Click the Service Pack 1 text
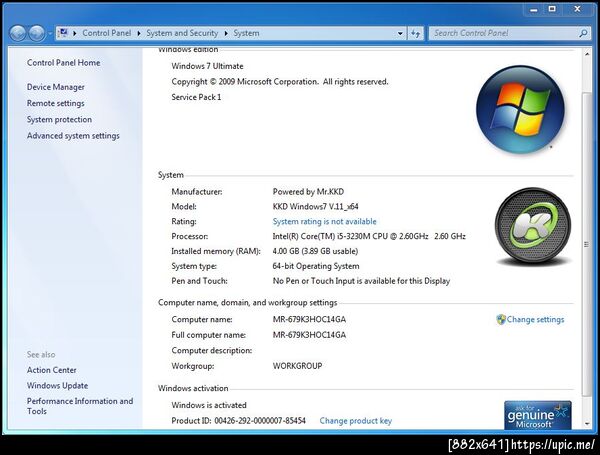 click(196, 97)
